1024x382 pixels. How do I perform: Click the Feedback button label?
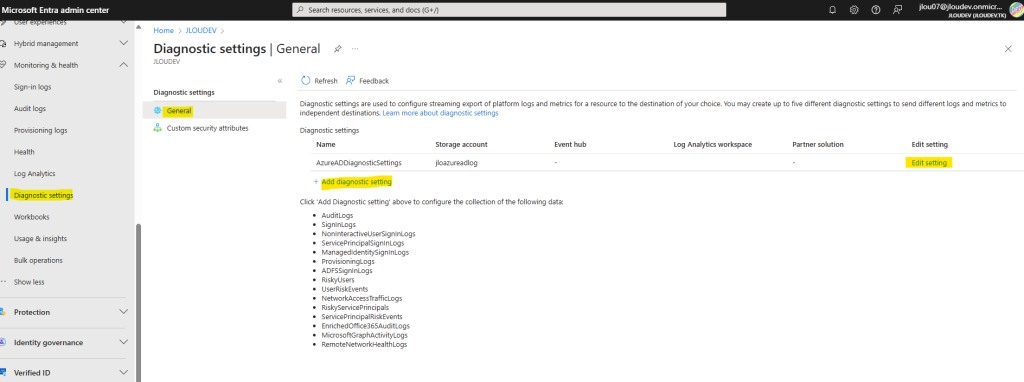374,81
